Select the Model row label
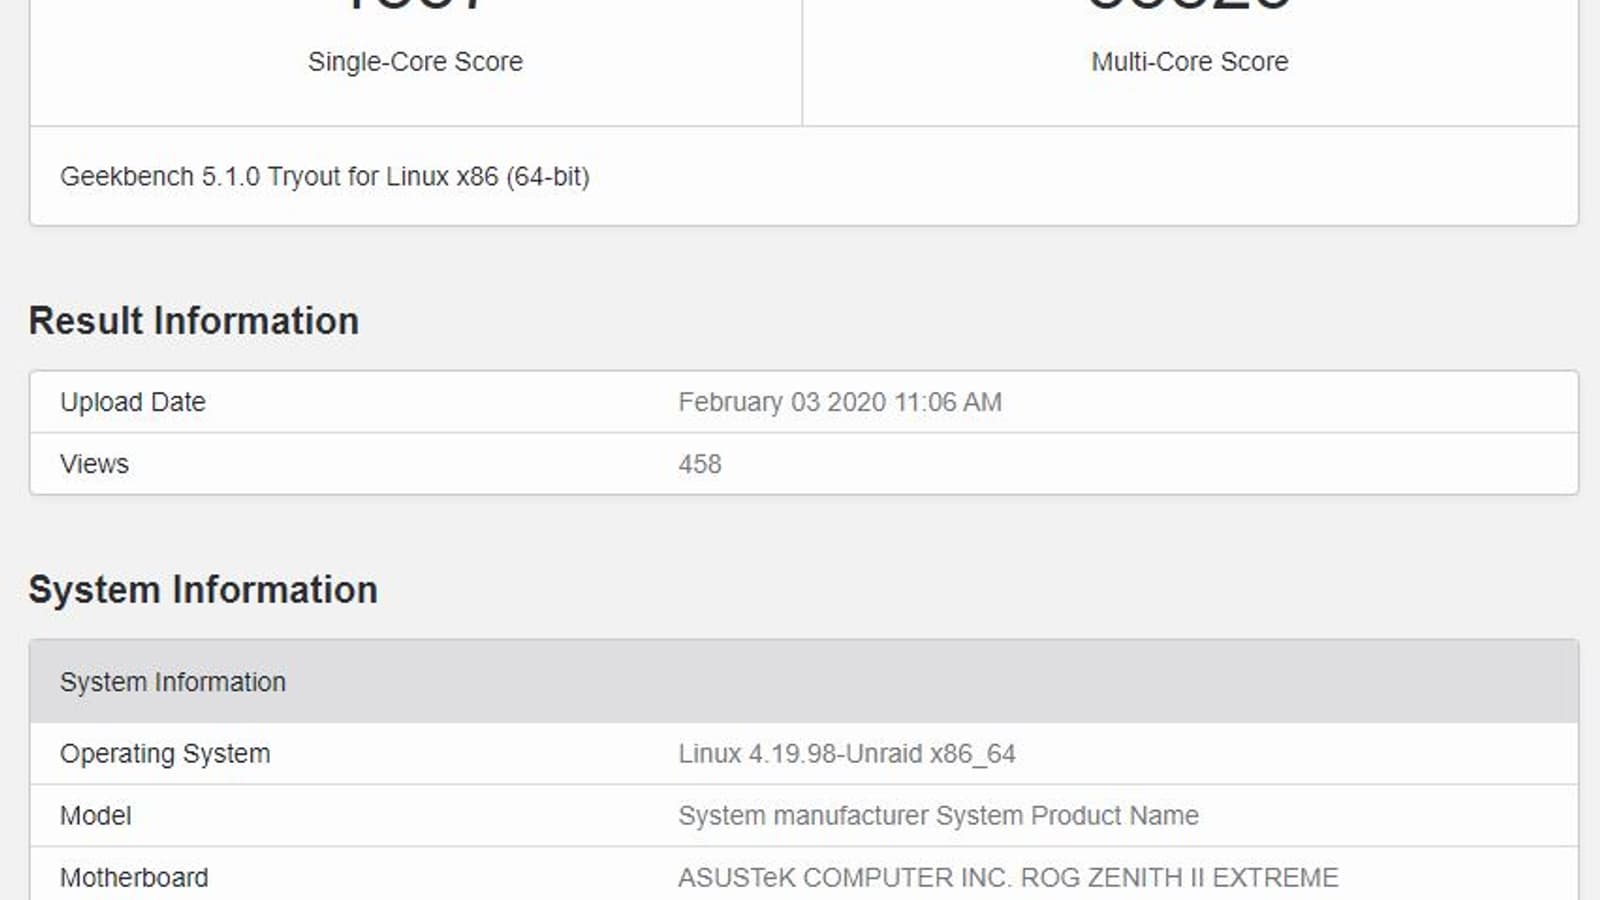Viewport: 1600px width, 900px height. tap(95, 816)
